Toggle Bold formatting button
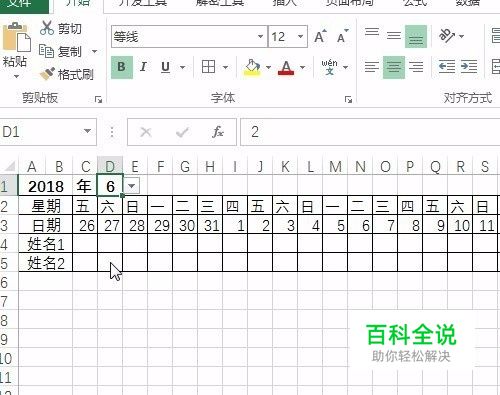Image resolution: width=500 pixels, height=395 pixels. pyautogui.click(x=122, y=67)
